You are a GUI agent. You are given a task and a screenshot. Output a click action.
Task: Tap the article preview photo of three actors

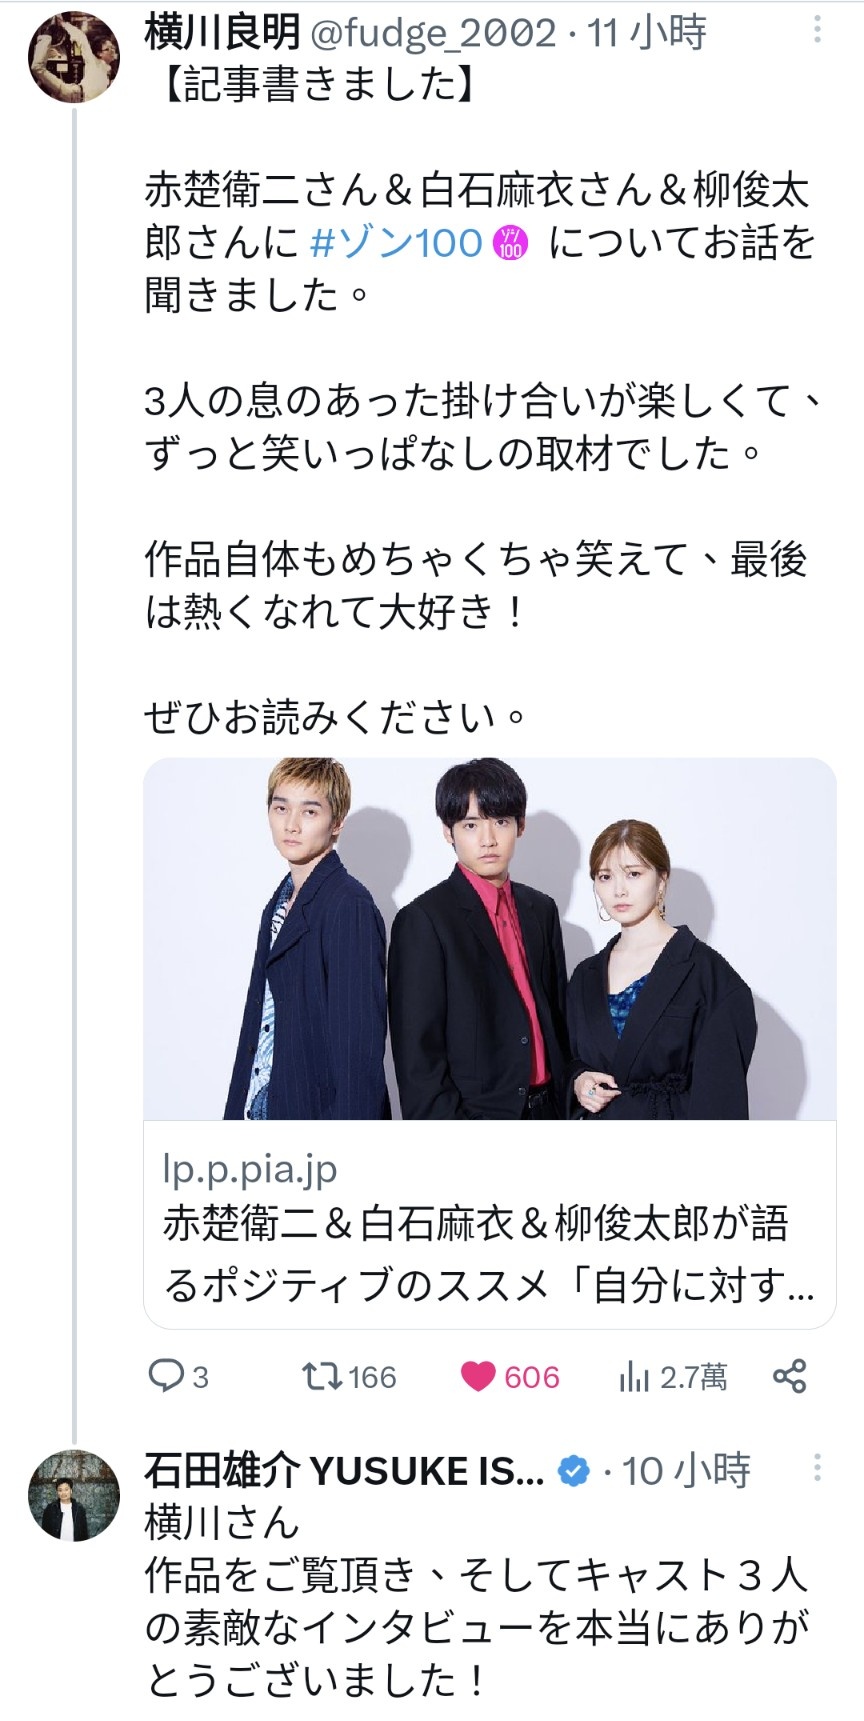point(490,939)
